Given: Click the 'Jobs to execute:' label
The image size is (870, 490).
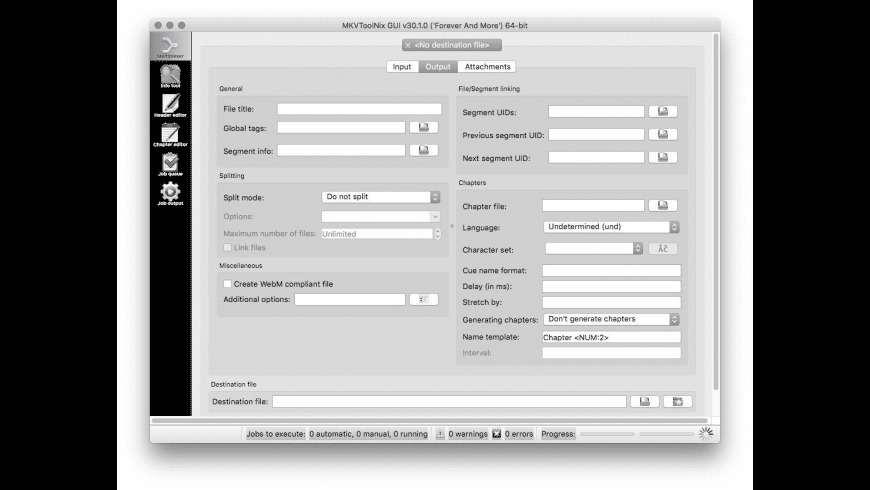Looking at the screenshot, I should coord(276,434).
